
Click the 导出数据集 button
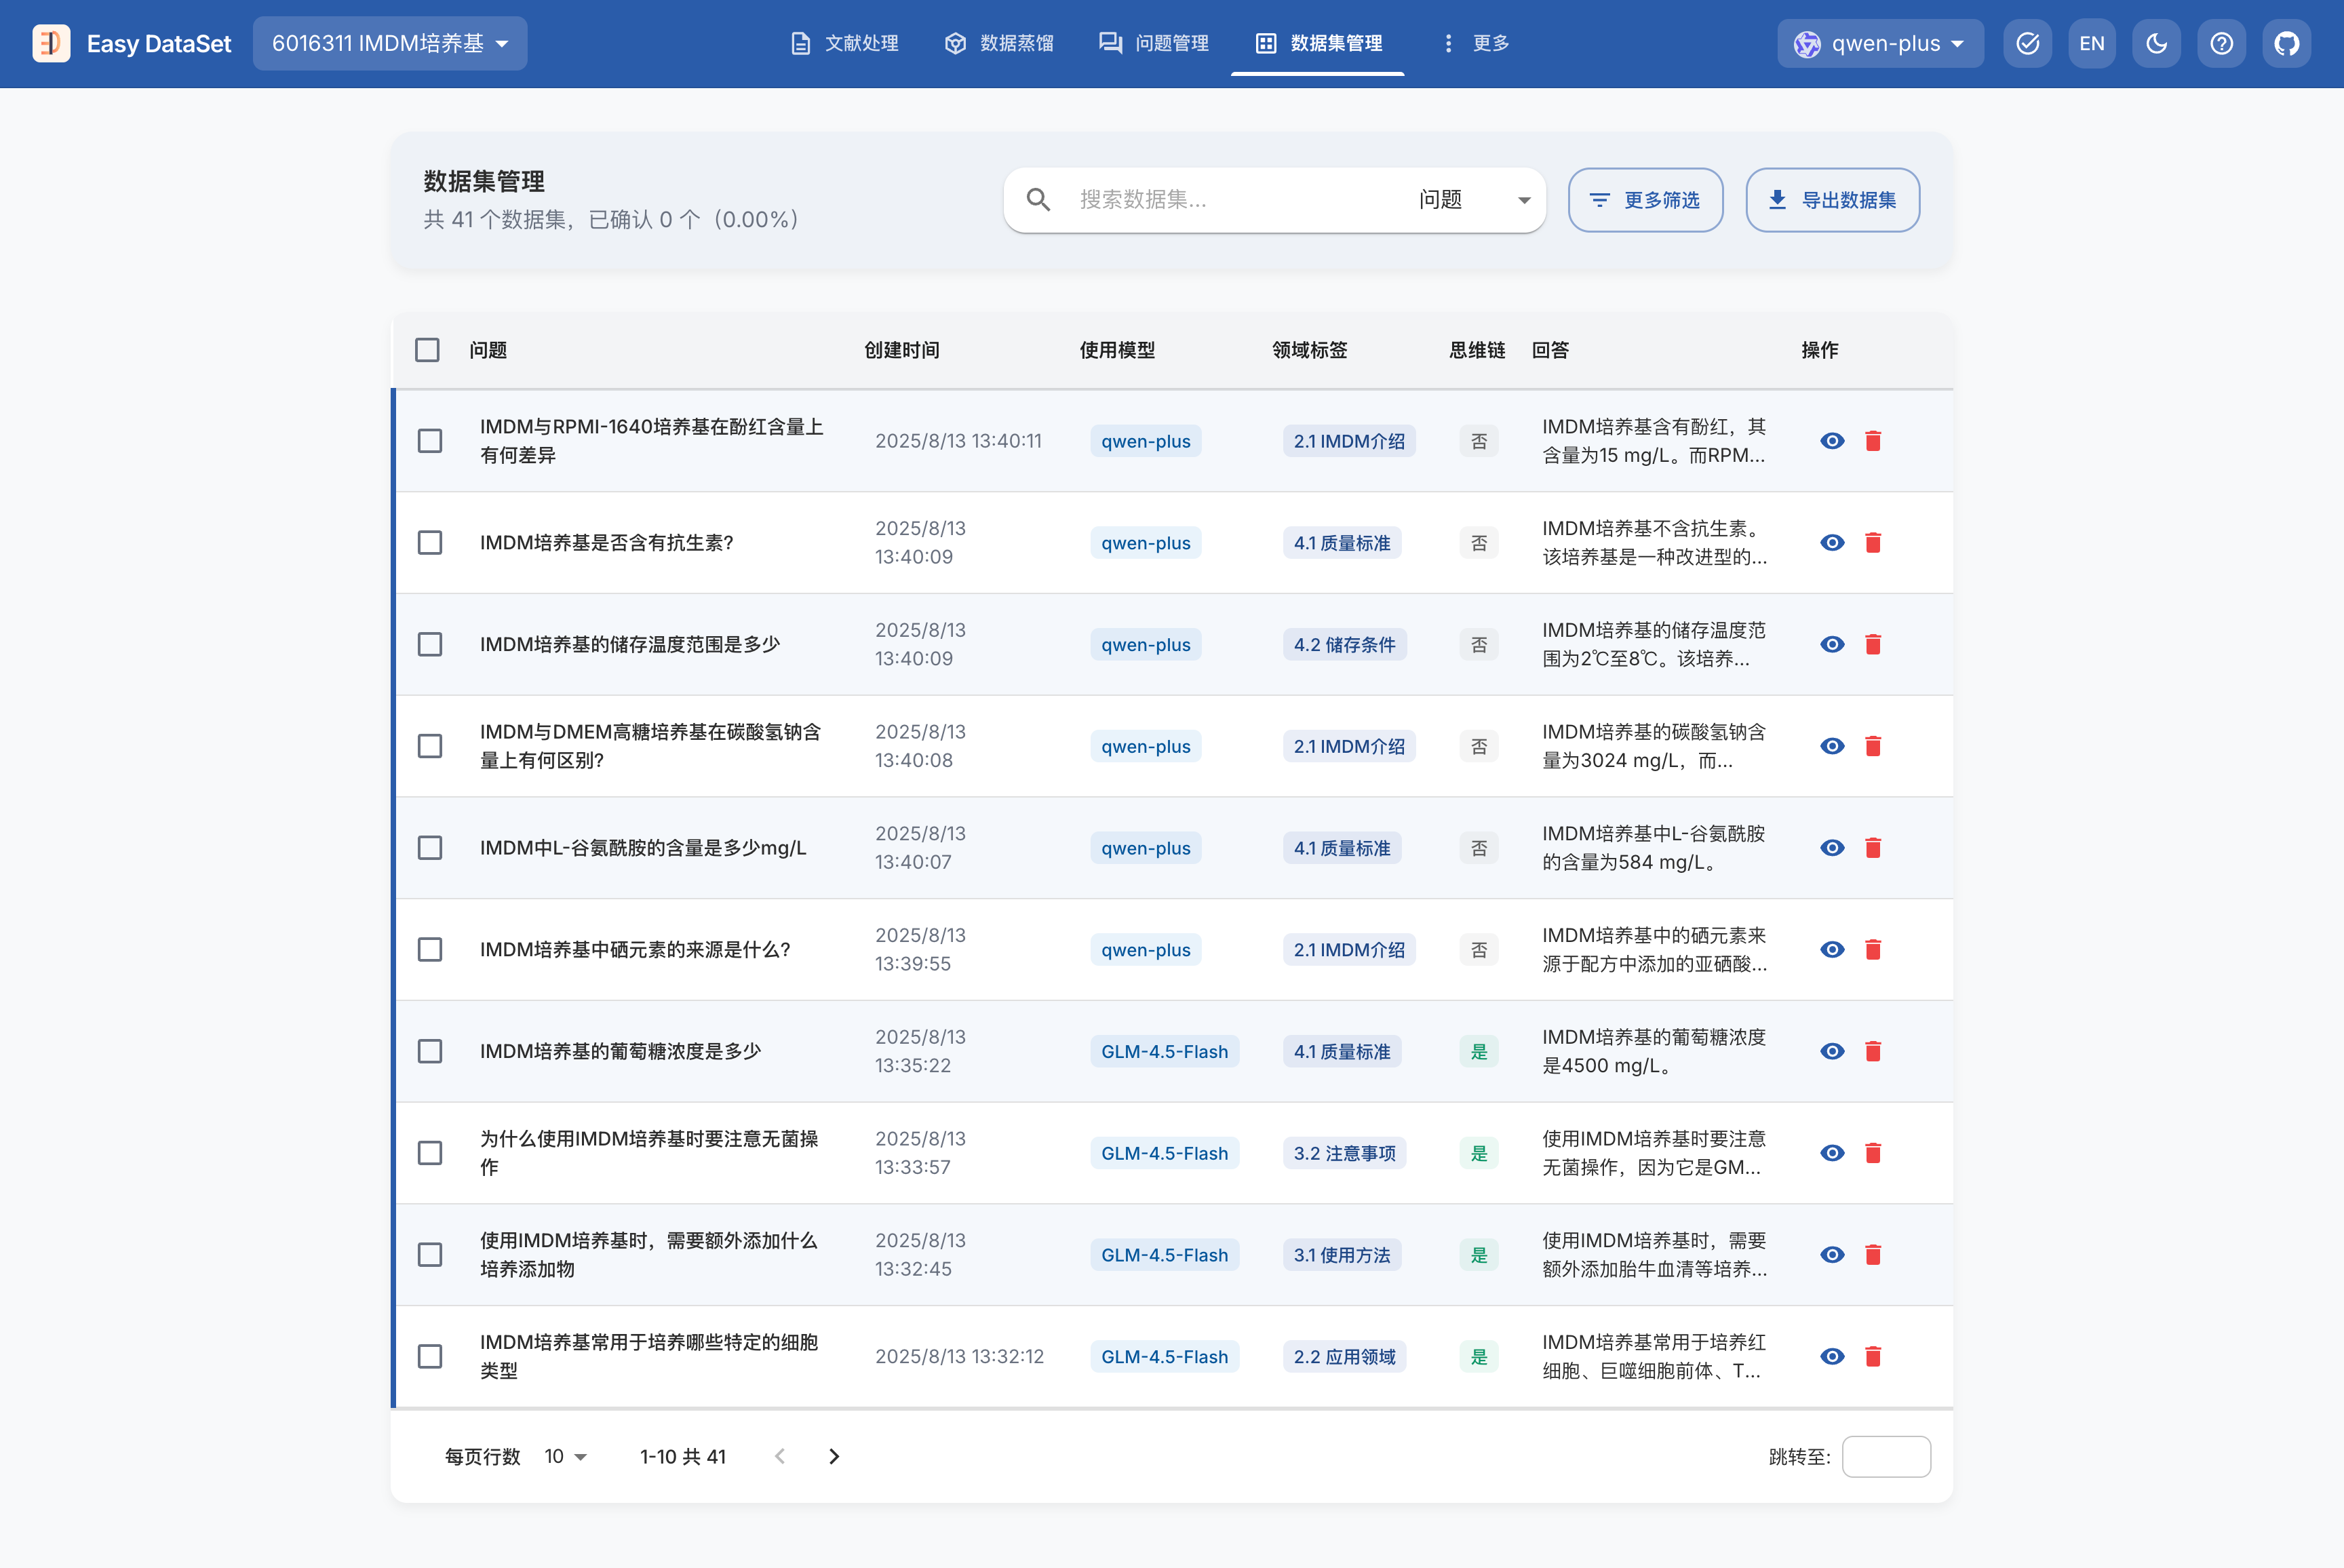point(1832,200)
